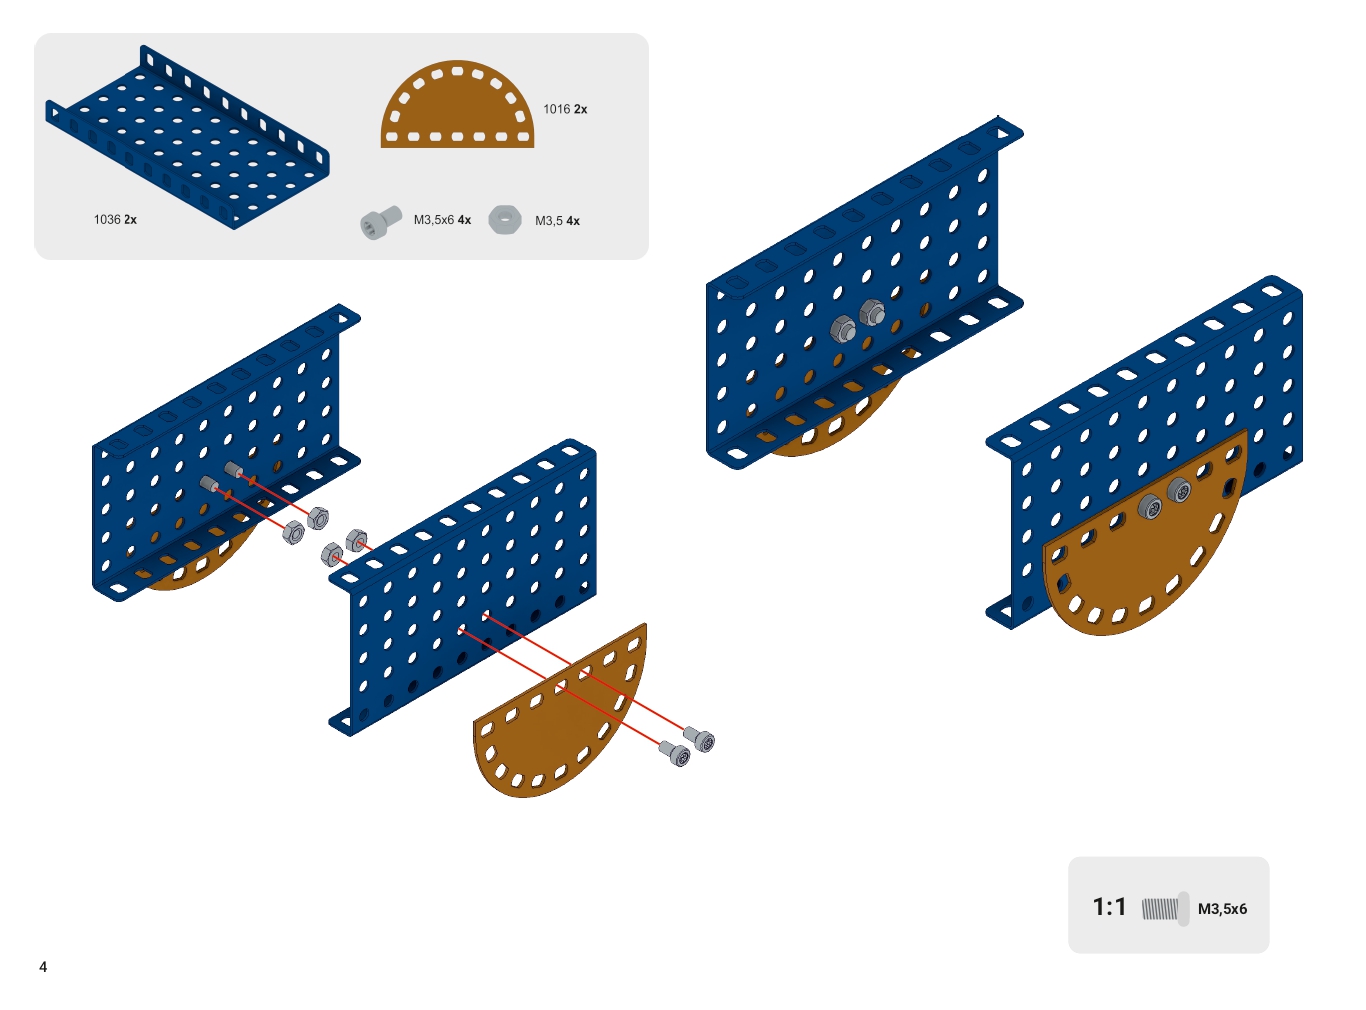Click the center exploded blue flanged plate

tap(463, 587)
